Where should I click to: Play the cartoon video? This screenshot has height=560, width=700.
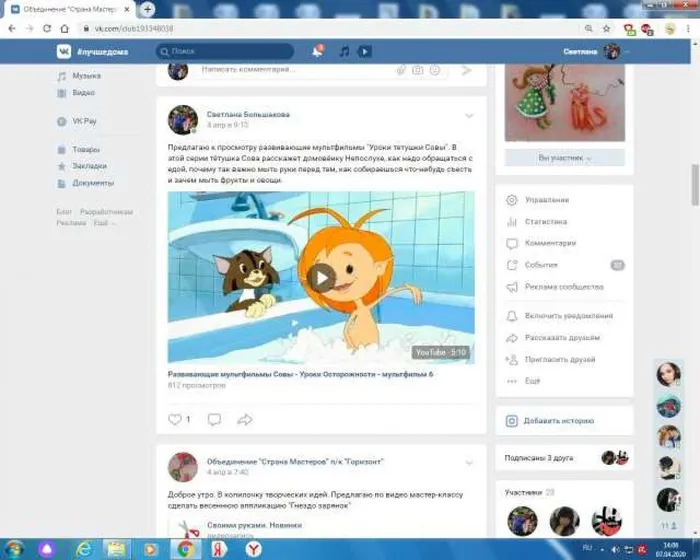click(321, 278)
